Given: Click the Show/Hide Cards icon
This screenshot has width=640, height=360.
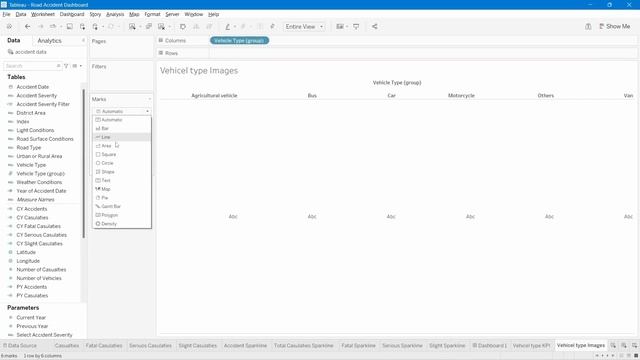Looking at the screenshot, I should point(340,27).
